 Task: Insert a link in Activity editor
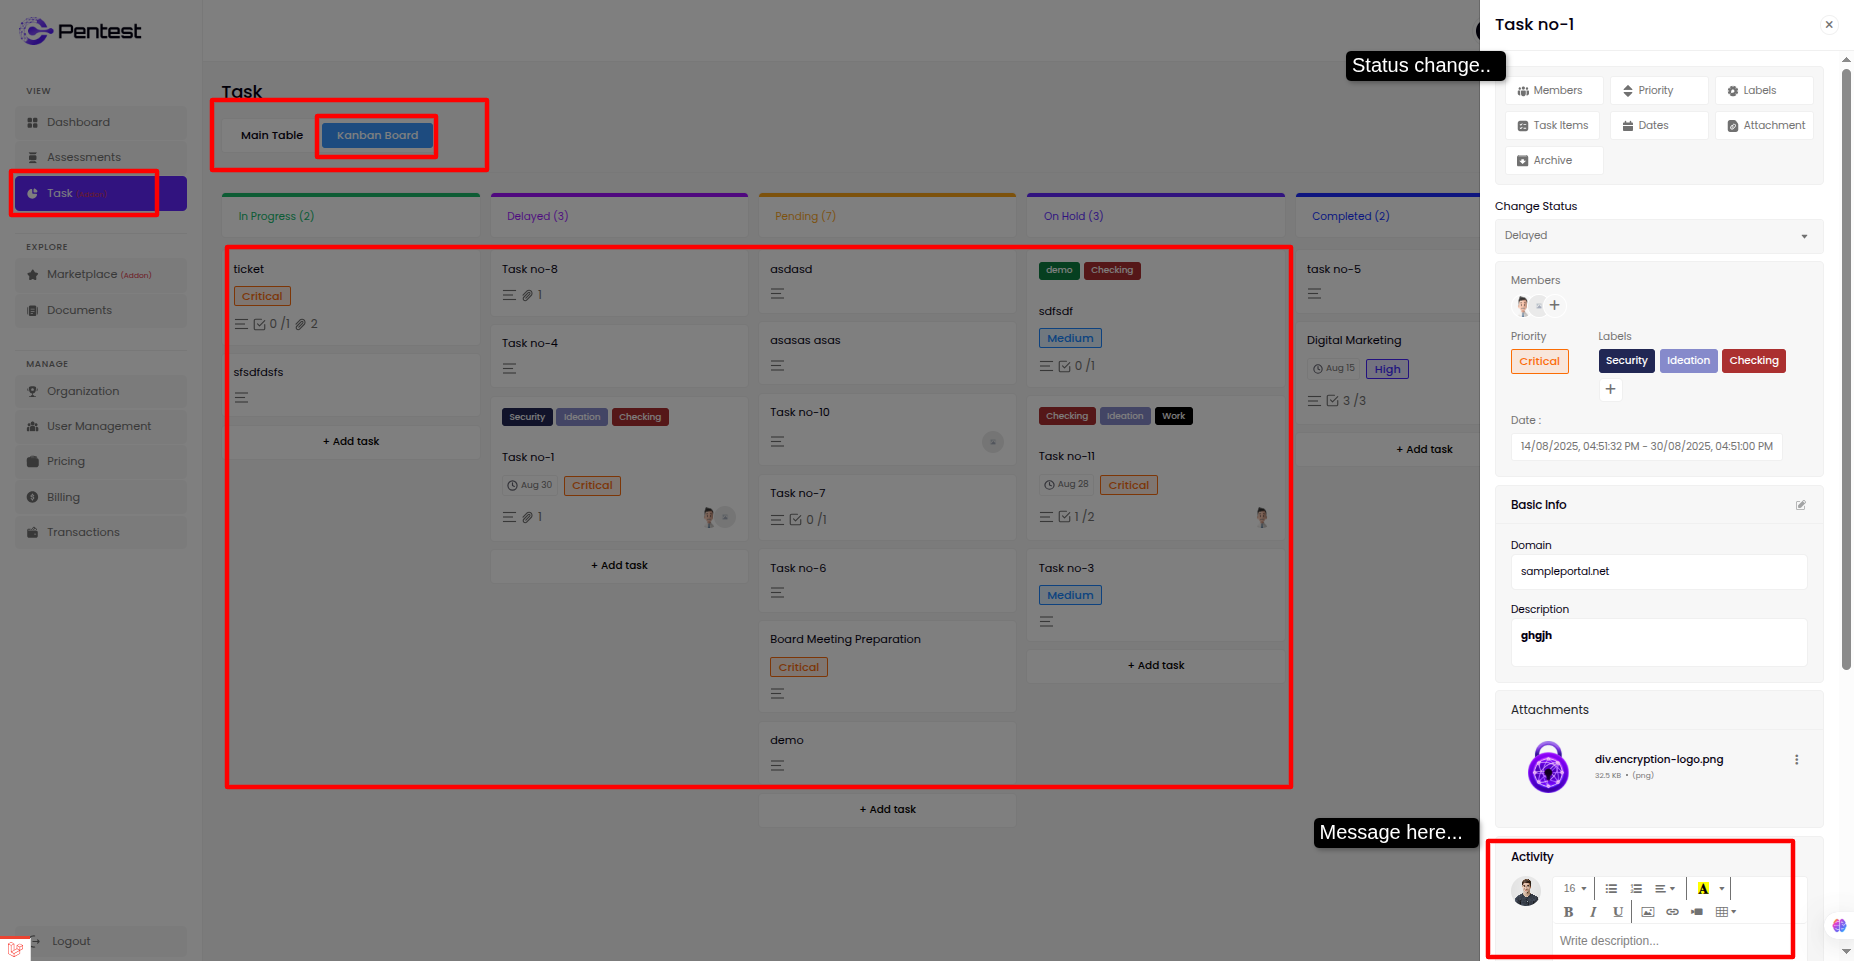coord(1672,912)
